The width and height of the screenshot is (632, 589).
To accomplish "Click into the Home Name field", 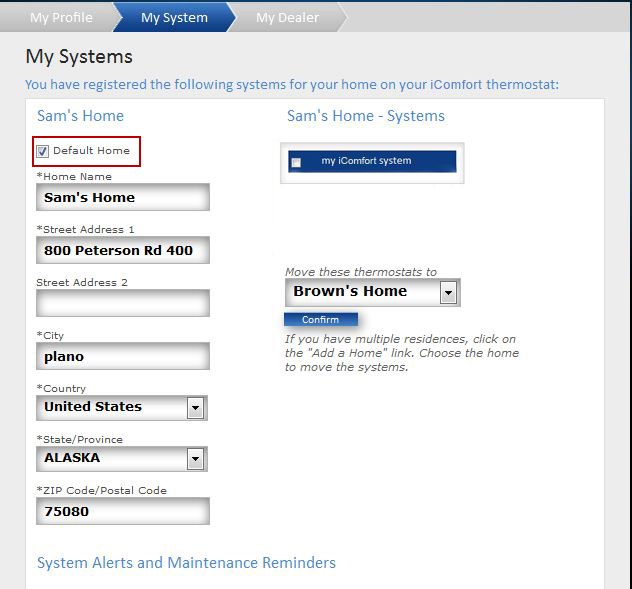I will tap(122, 197).
